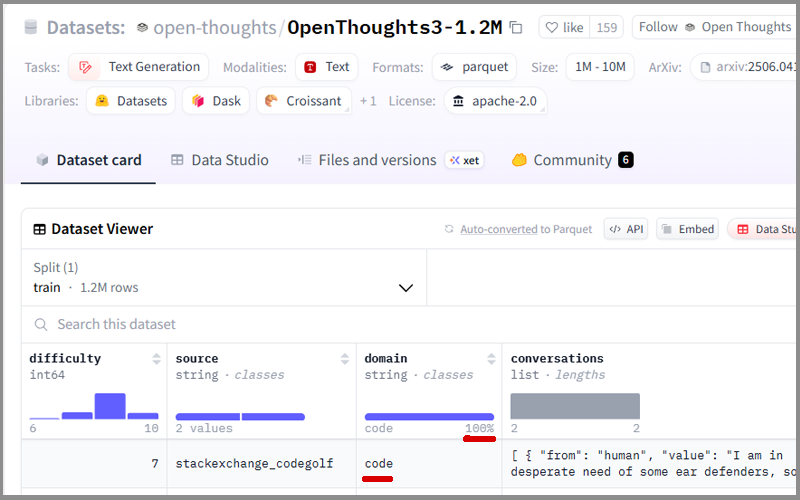Sort by the source column arrows
Screen dimensions: 800x500
click(345, 359)
